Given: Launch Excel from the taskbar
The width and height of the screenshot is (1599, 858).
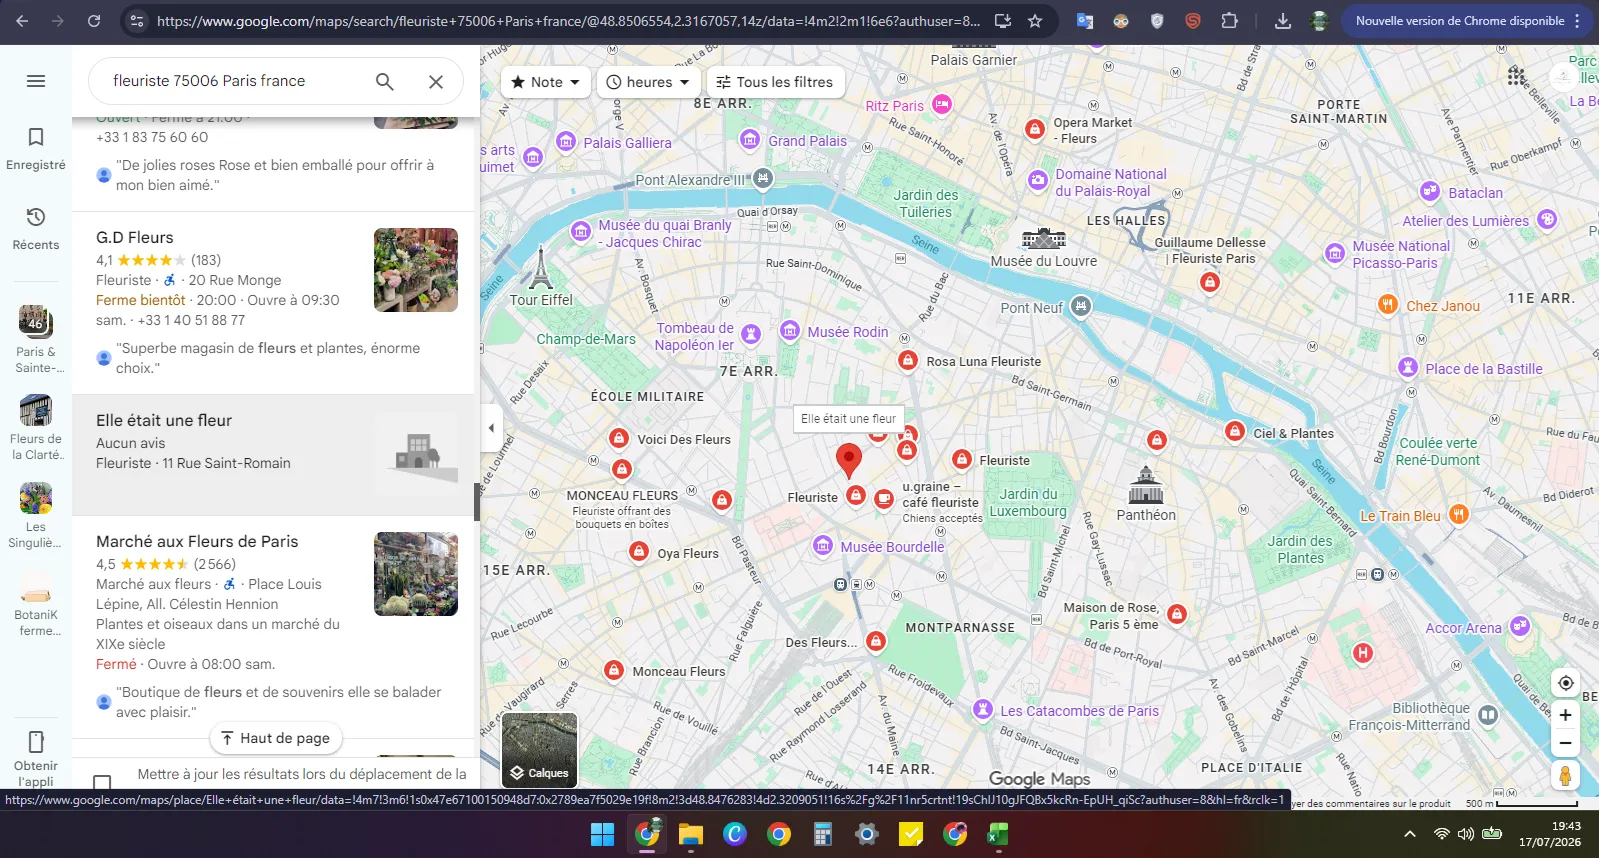Looking at the screenshot, I should (998, 834).
